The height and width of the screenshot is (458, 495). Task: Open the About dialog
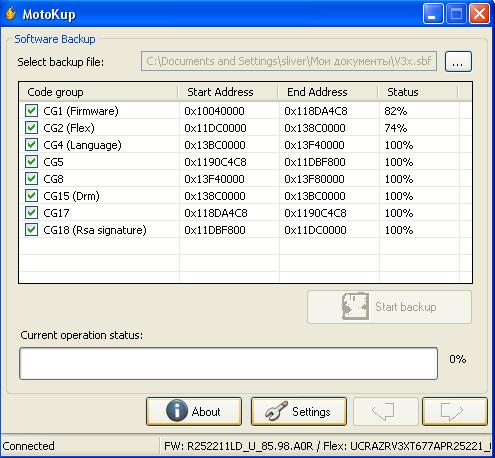pos(194,411)
